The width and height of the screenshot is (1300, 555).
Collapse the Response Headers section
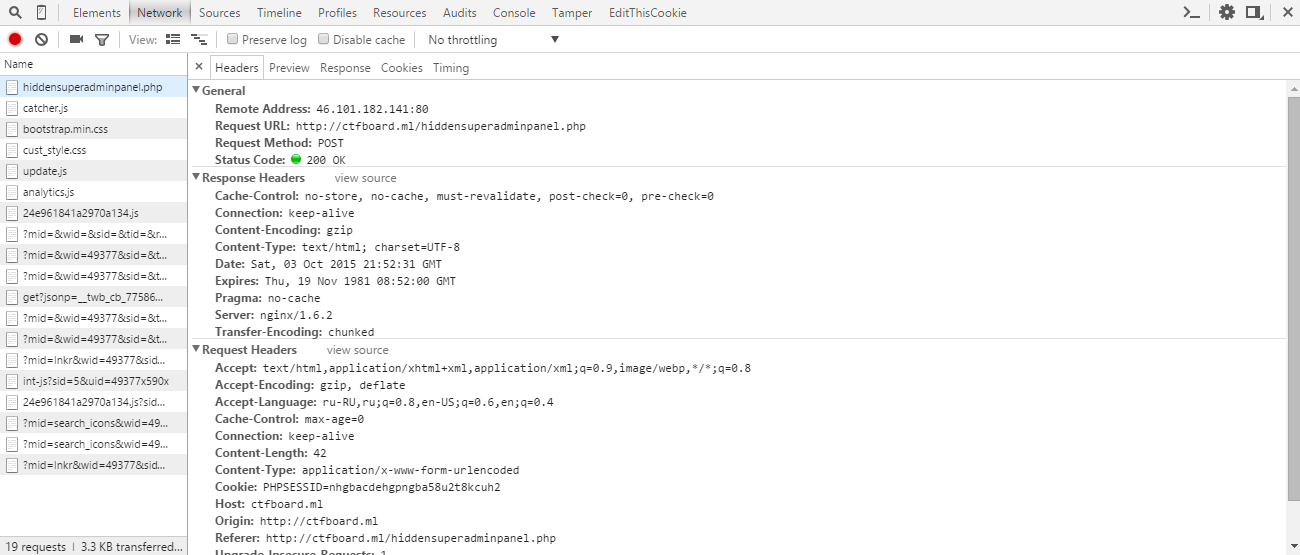[x=196, y=178]
